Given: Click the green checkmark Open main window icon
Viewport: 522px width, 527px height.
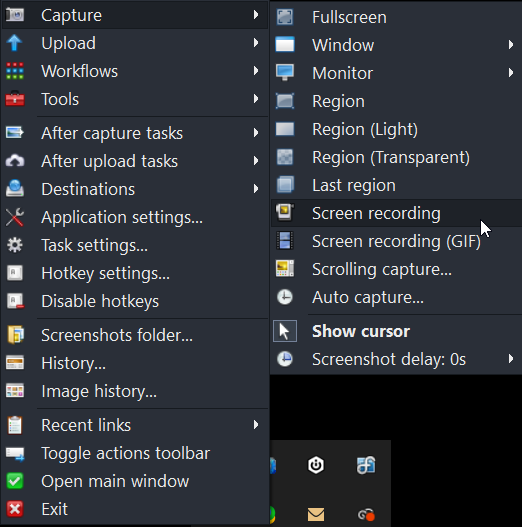Looking at the screenshot, I should click(15, 481).
